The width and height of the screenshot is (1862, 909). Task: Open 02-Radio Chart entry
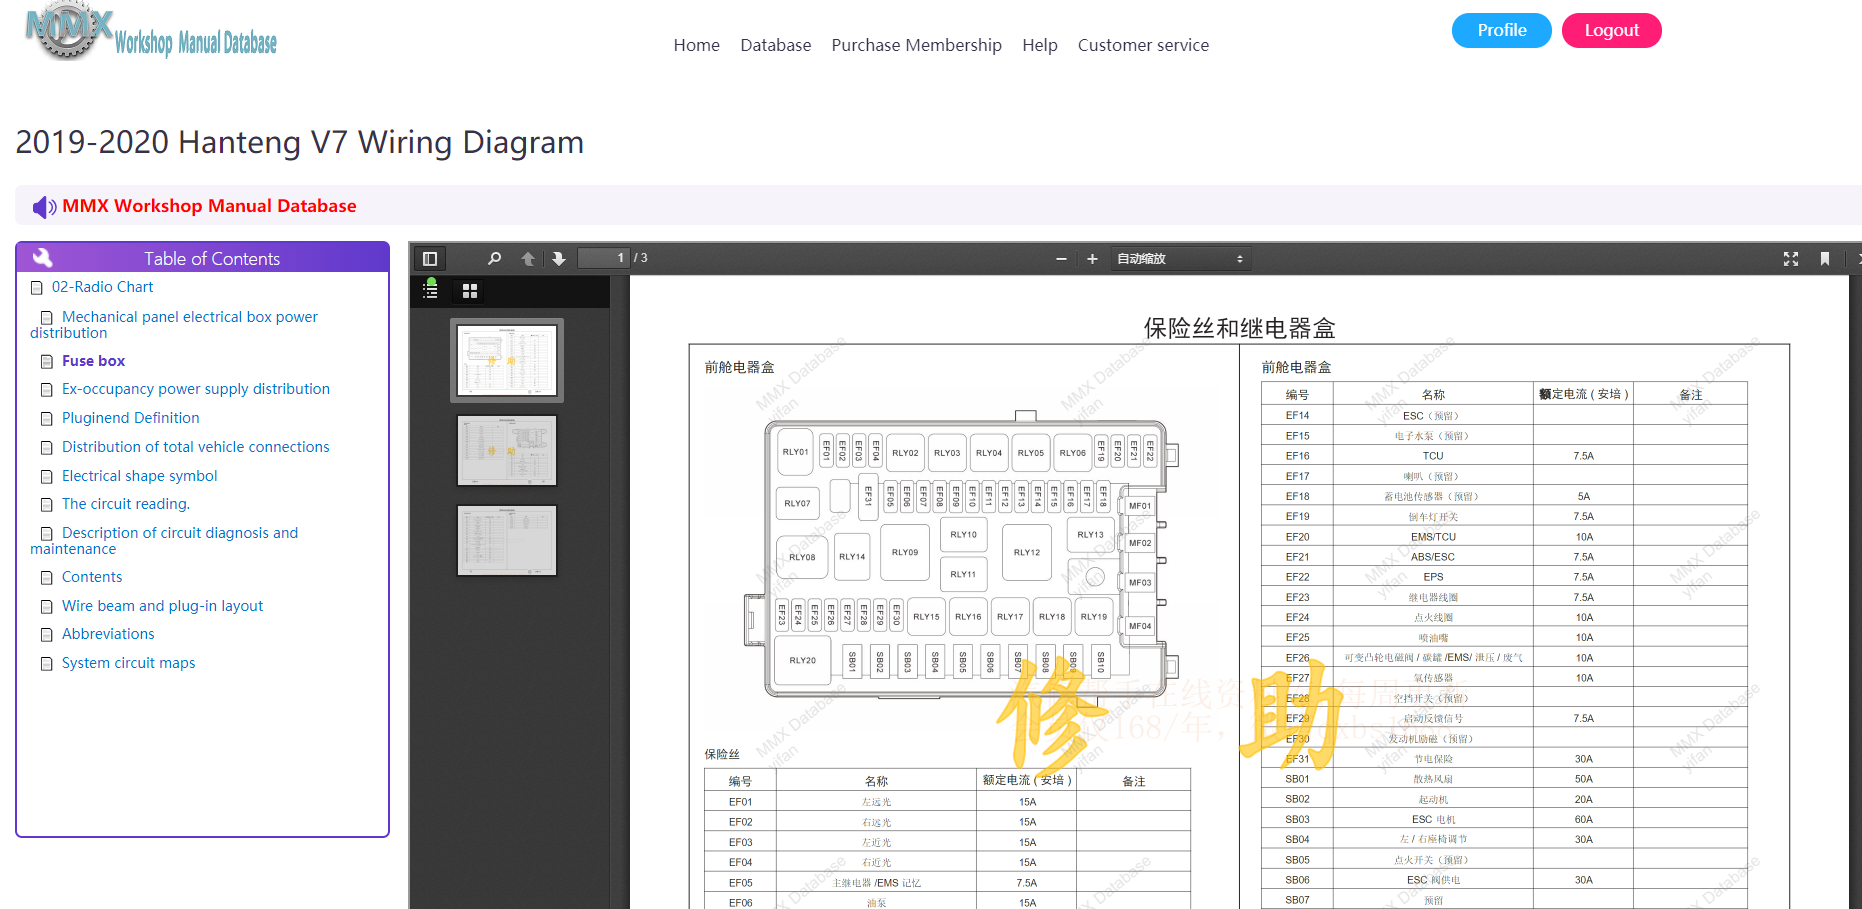coord(103,287)
